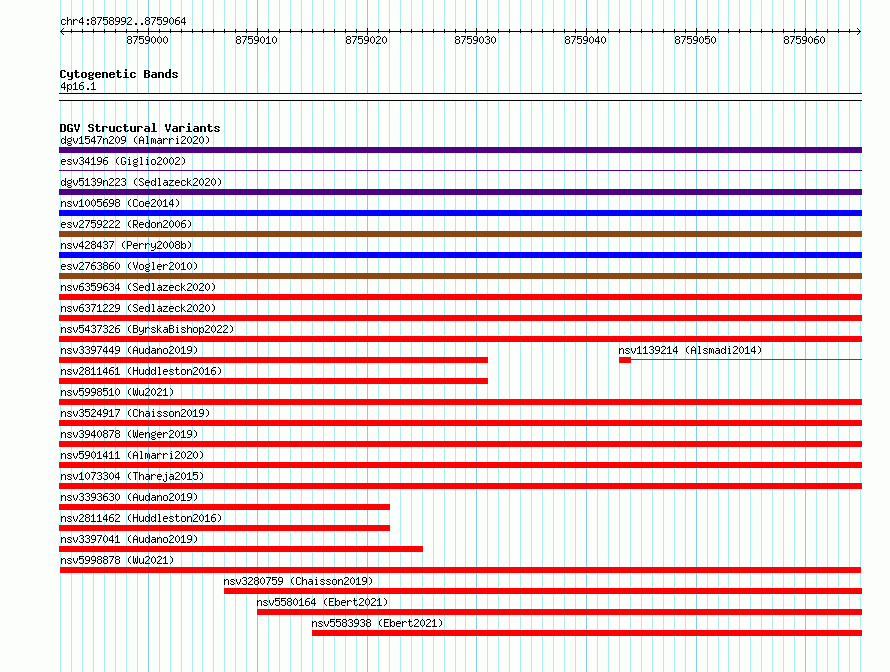
Task: Open variant nsv3397041 (Audano2019)
Action: 129,539
